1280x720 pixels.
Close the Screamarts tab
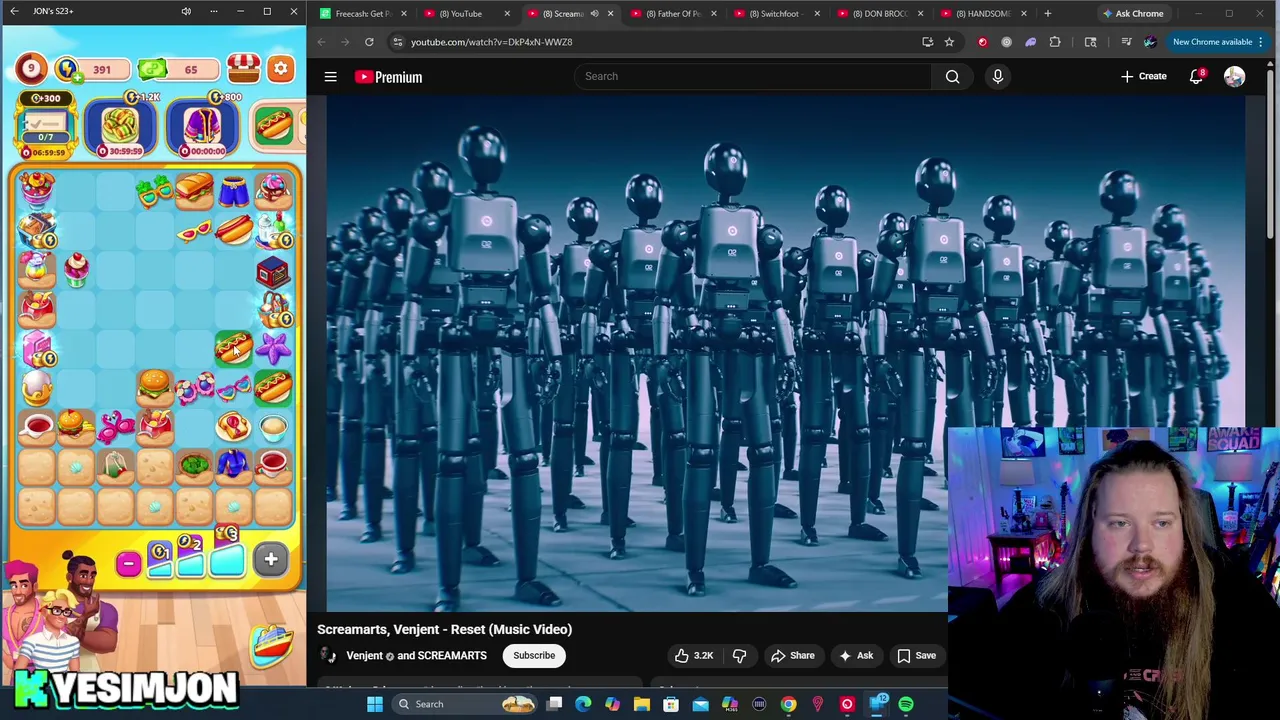610,13
